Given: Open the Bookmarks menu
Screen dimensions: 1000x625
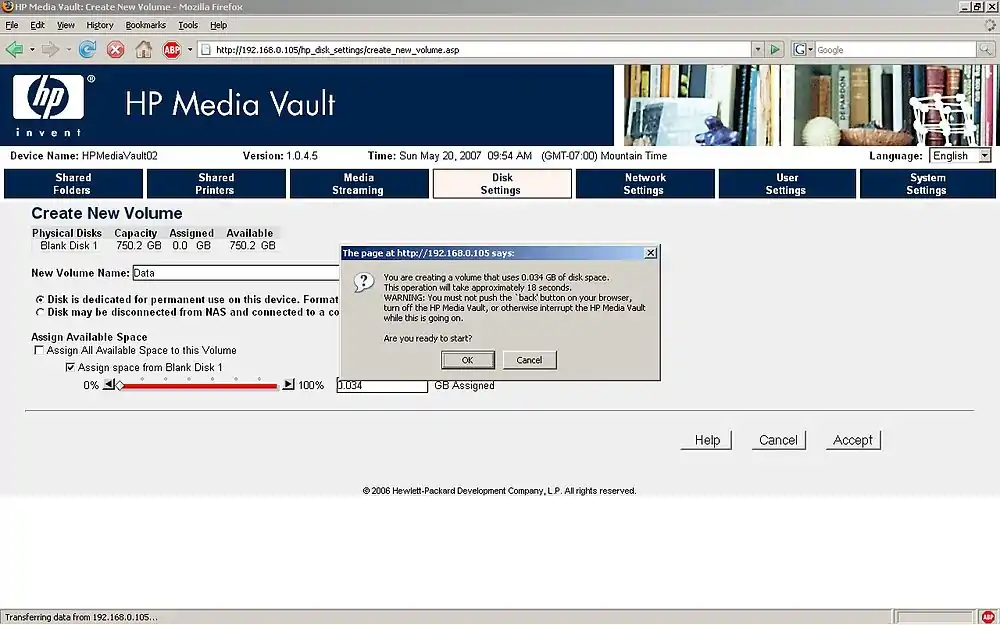Looking at the screenshot, I should click(145, 25).
